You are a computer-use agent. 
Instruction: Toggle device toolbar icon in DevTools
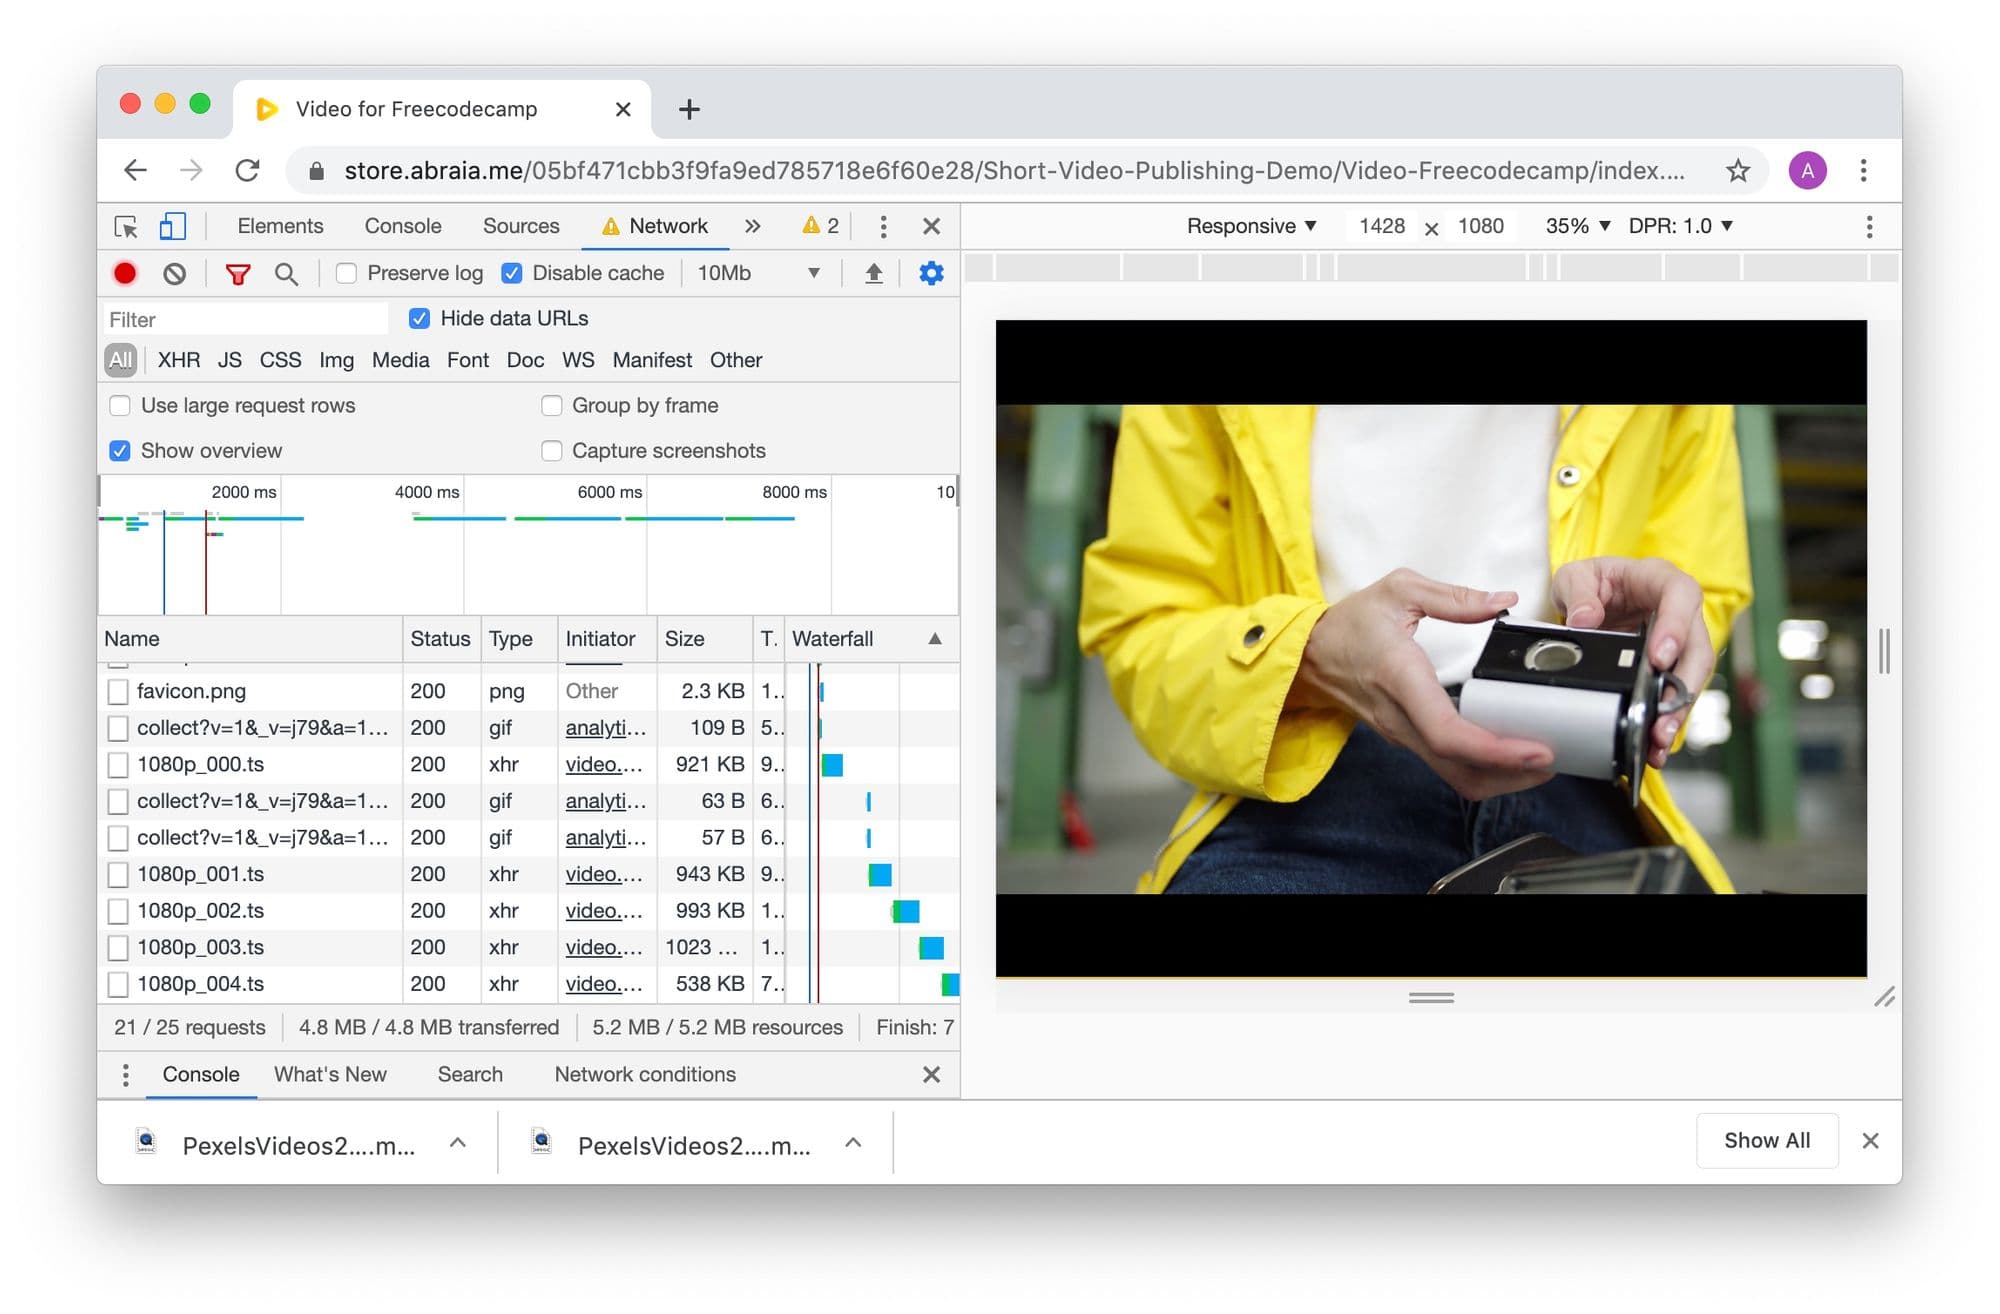pos(172,226)
